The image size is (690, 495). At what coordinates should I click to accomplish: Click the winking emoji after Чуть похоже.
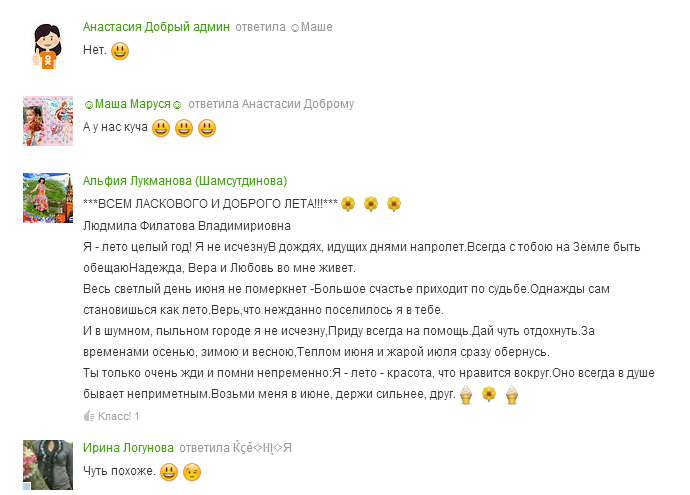(192, 472)
